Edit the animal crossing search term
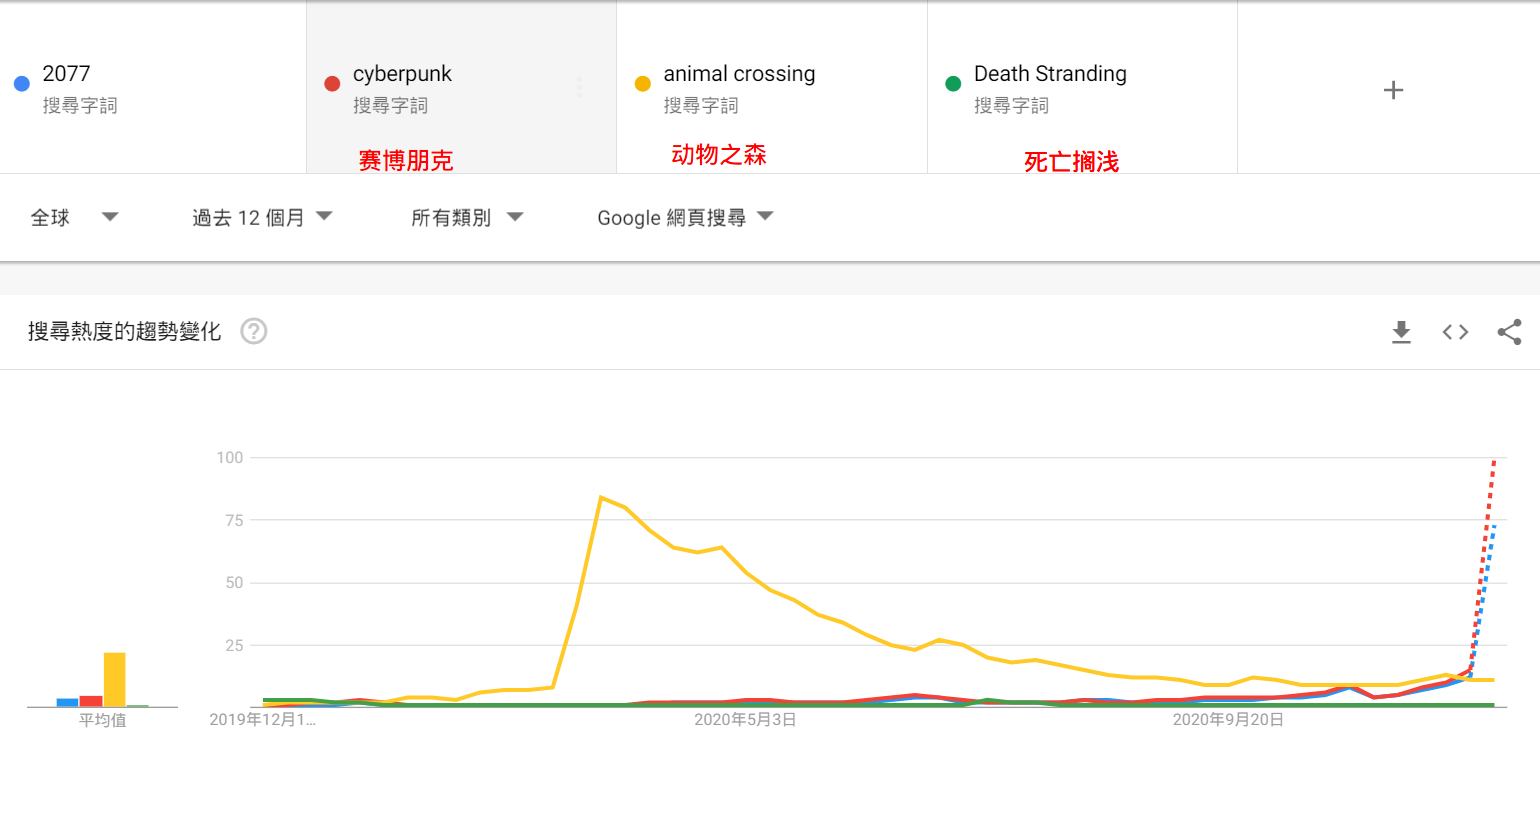 pos(739,74)
